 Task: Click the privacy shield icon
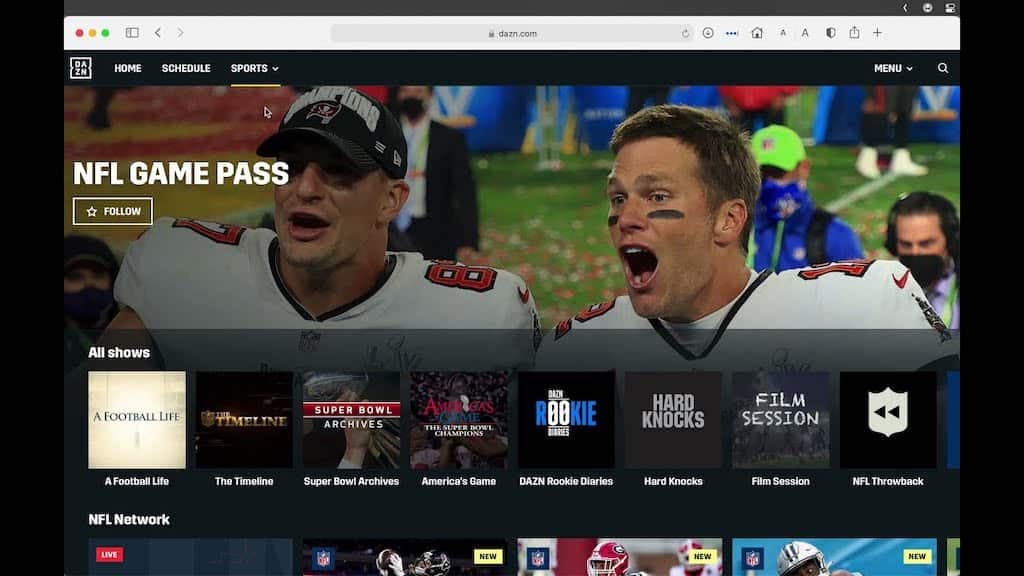point(830,33)
